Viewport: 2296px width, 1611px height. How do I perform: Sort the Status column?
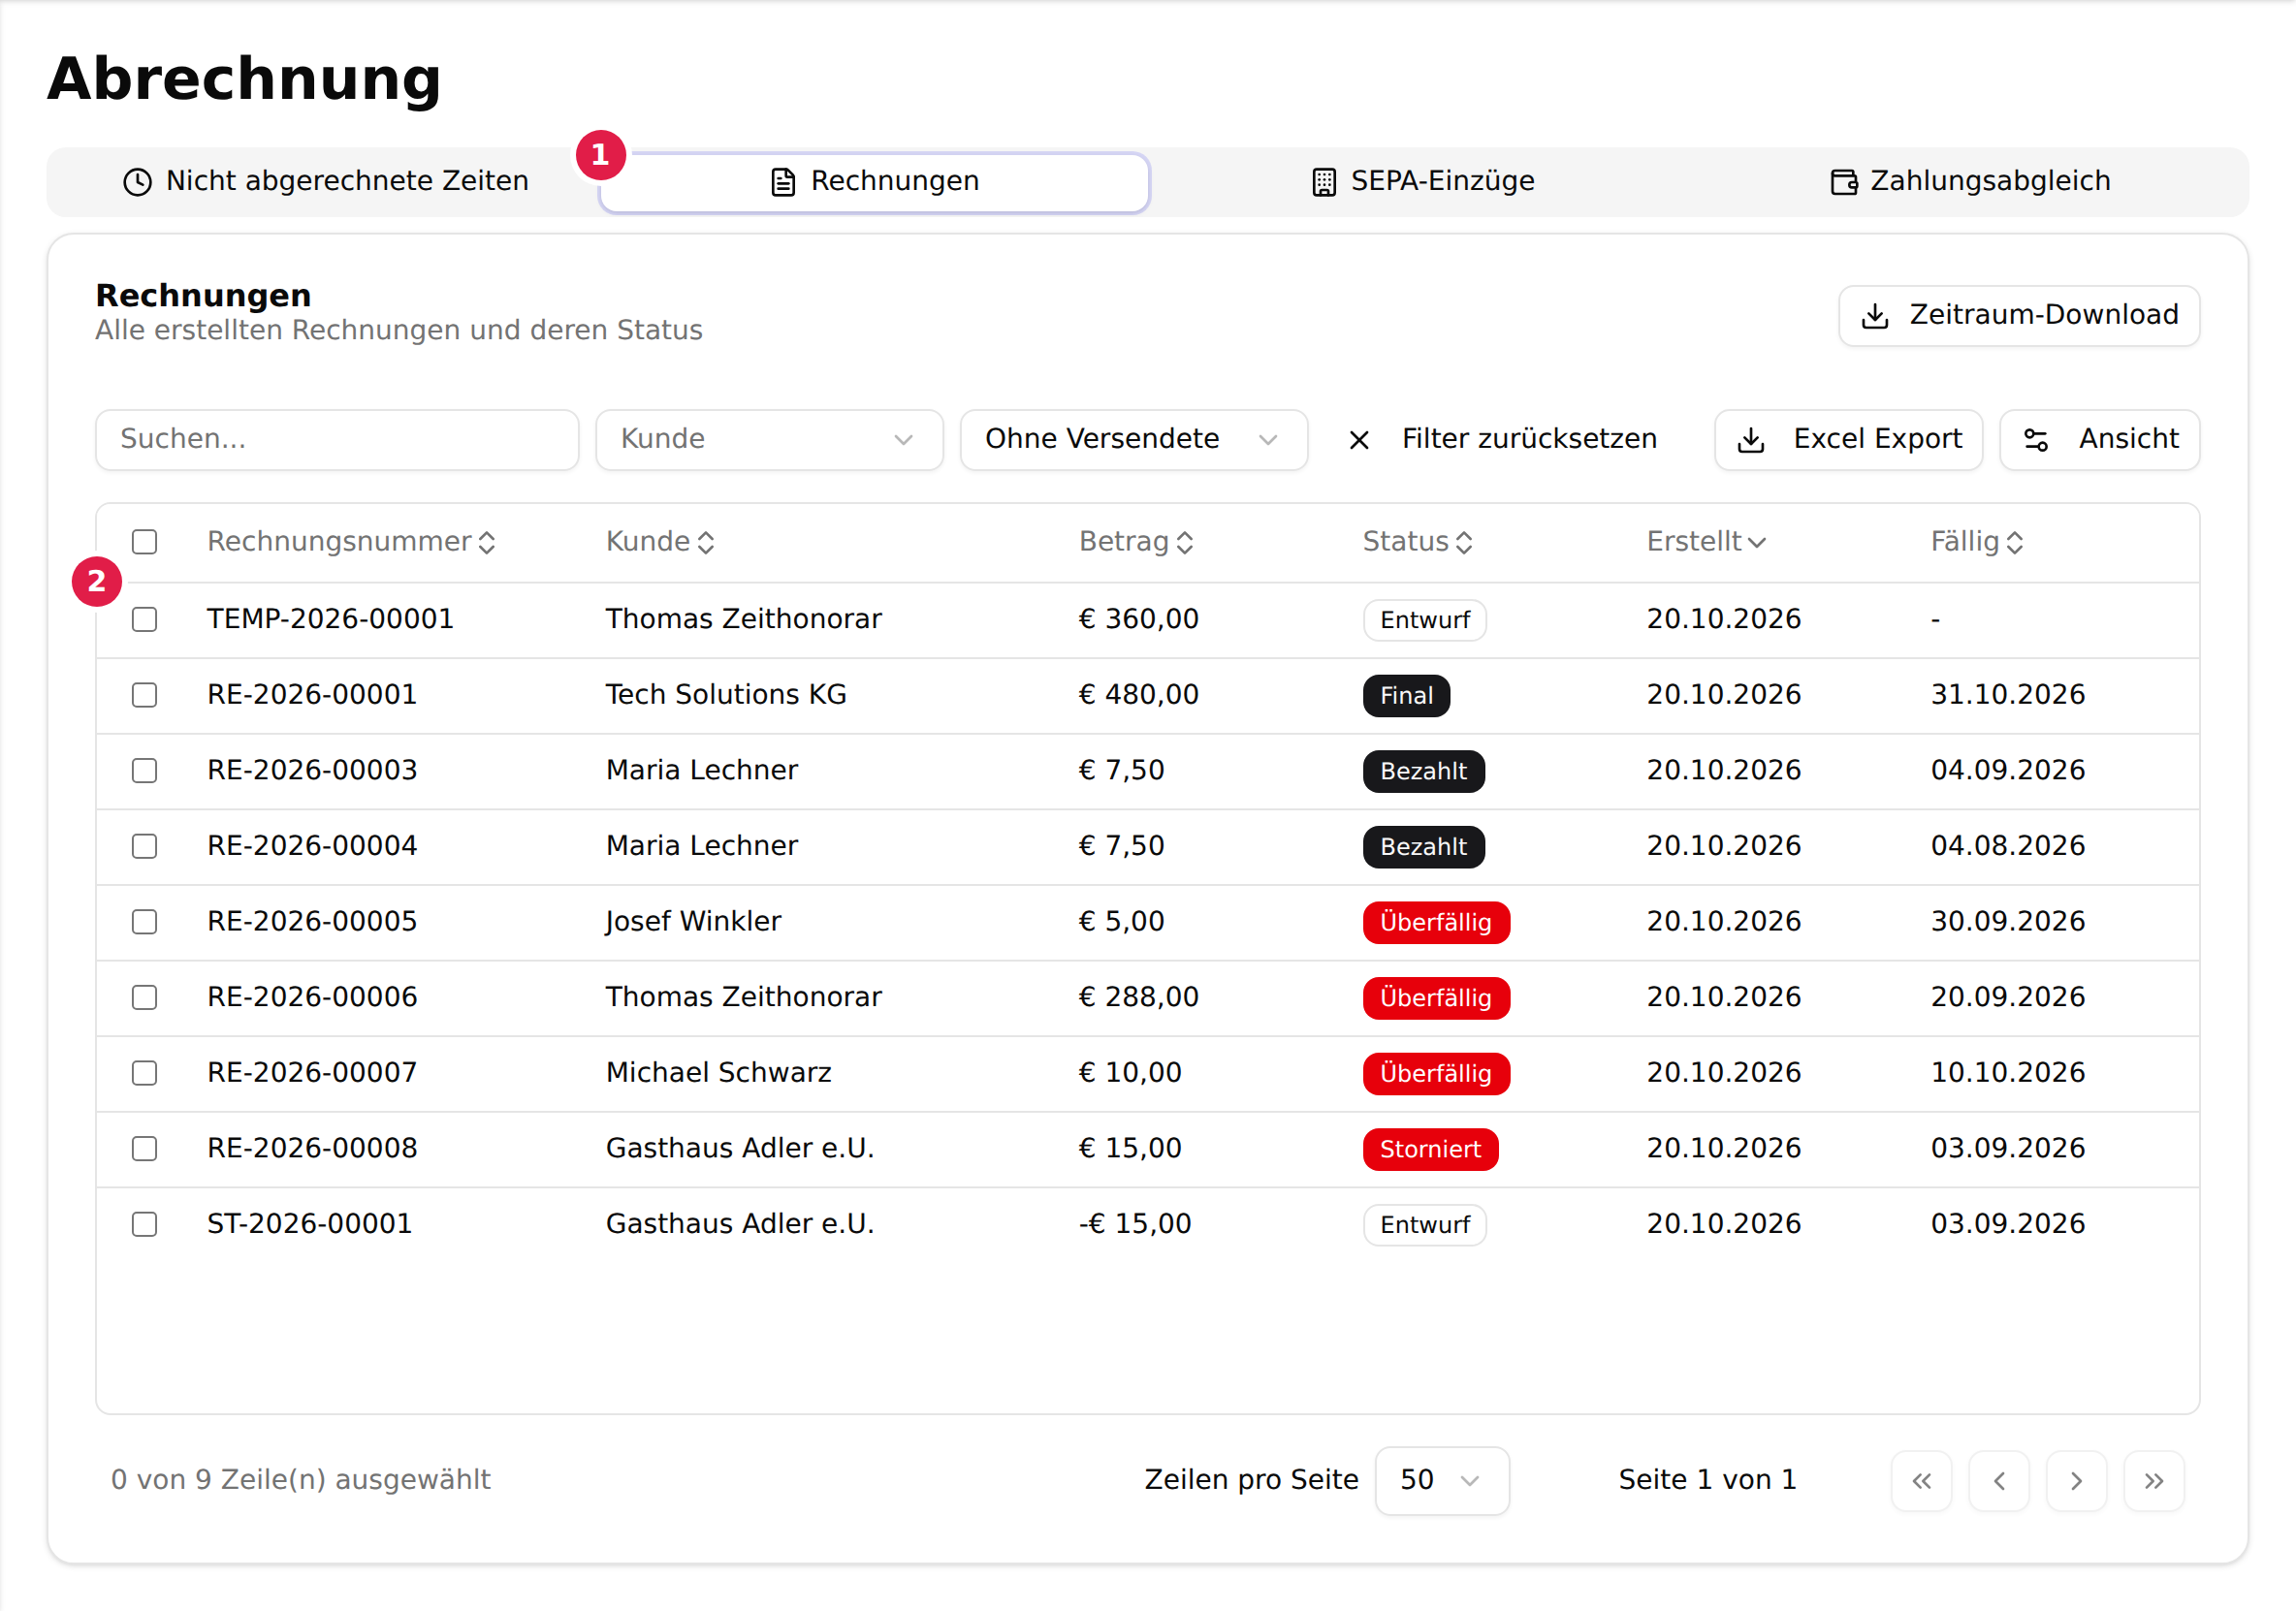pos(1417,542)
